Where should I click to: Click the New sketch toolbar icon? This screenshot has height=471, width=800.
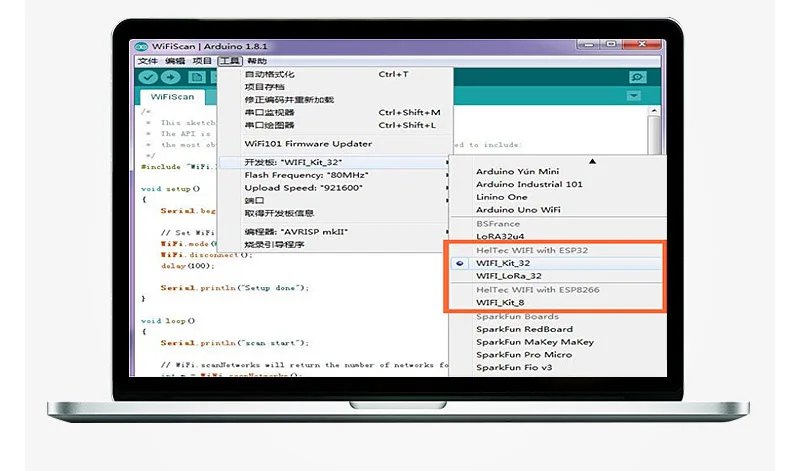[197, 77]
